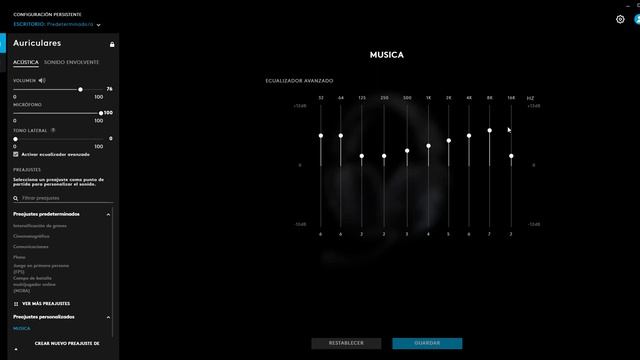Click Ver más preajustes
Viewport: 640px width, 360px height.
tap(46, 304)
